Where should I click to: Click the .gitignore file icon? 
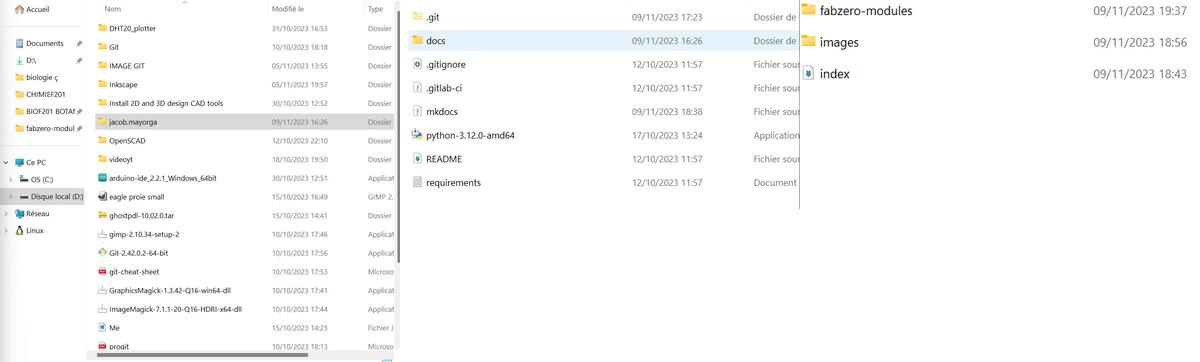418,64
